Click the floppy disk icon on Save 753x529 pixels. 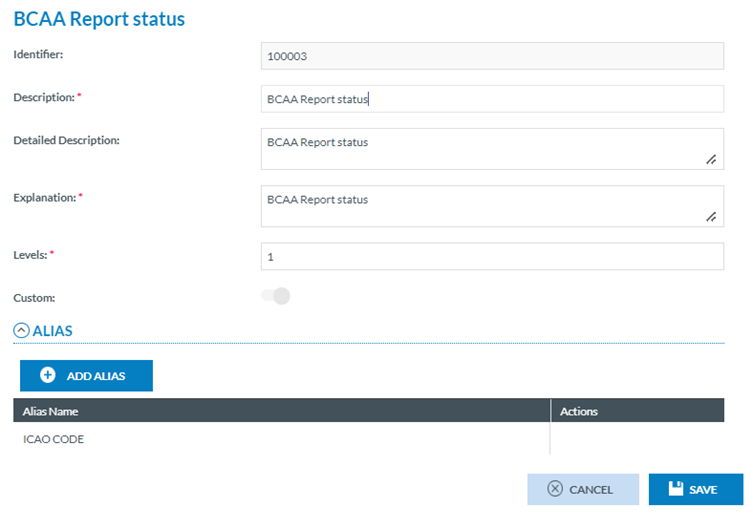676,489
